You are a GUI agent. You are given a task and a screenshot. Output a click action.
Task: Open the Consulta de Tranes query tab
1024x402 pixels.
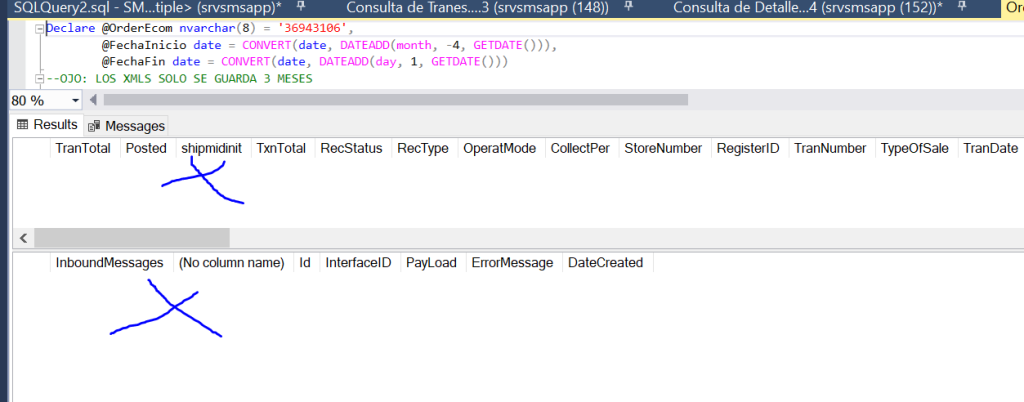click(x=477, y=7)
